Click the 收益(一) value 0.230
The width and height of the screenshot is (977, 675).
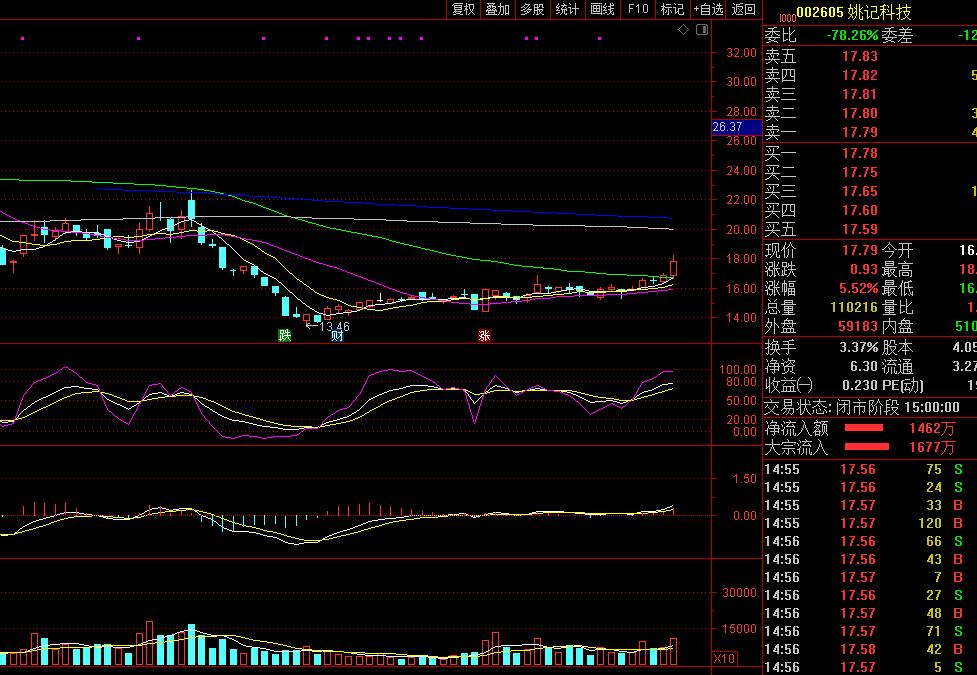click(x=860, y=385)
